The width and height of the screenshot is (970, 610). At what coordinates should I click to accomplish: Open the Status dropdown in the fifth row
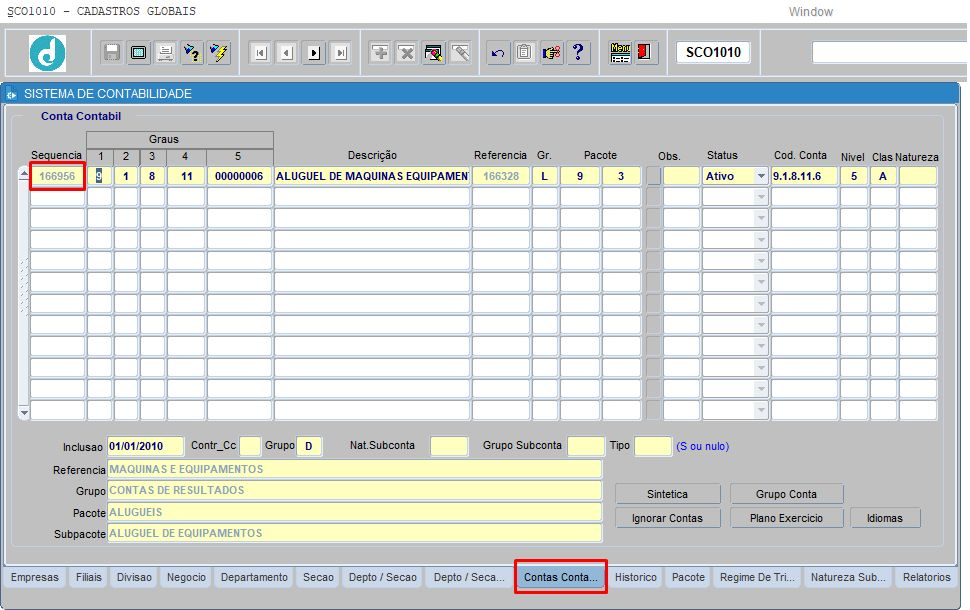(761, 261)
